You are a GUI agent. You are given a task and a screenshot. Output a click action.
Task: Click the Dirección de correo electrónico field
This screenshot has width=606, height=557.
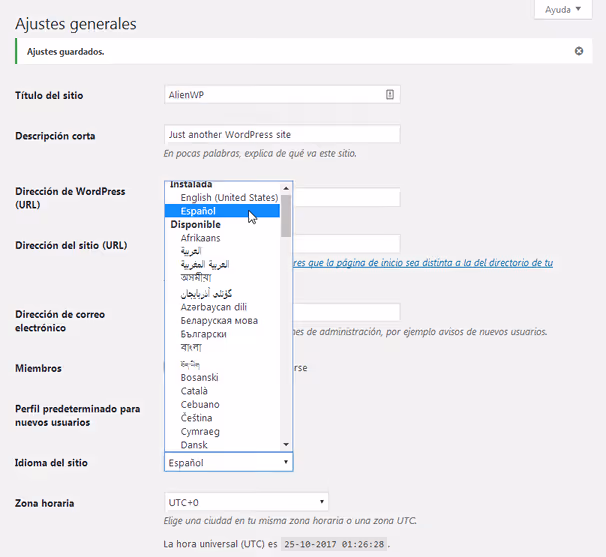(346, 312)
